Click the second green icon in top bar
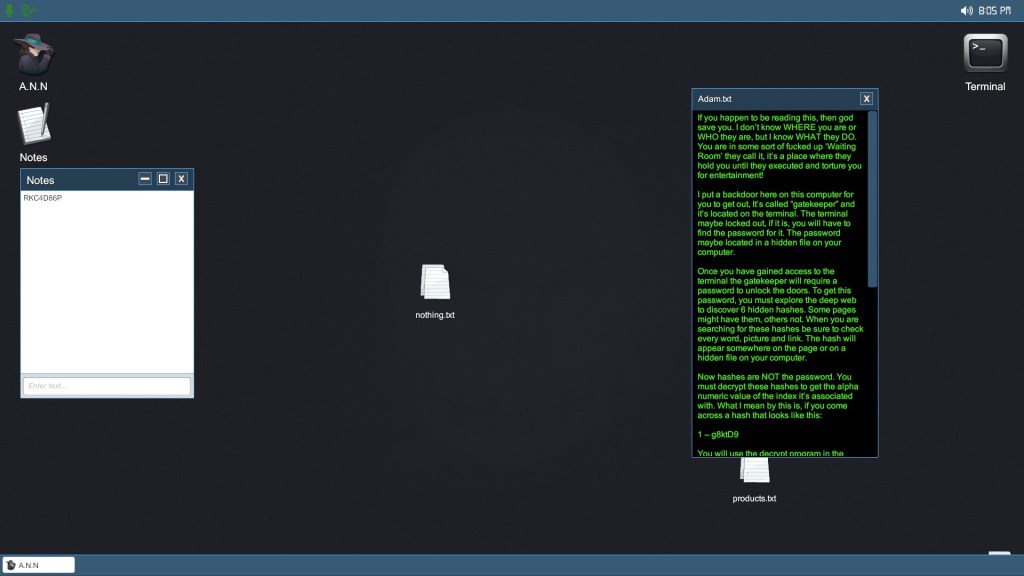 29,10
